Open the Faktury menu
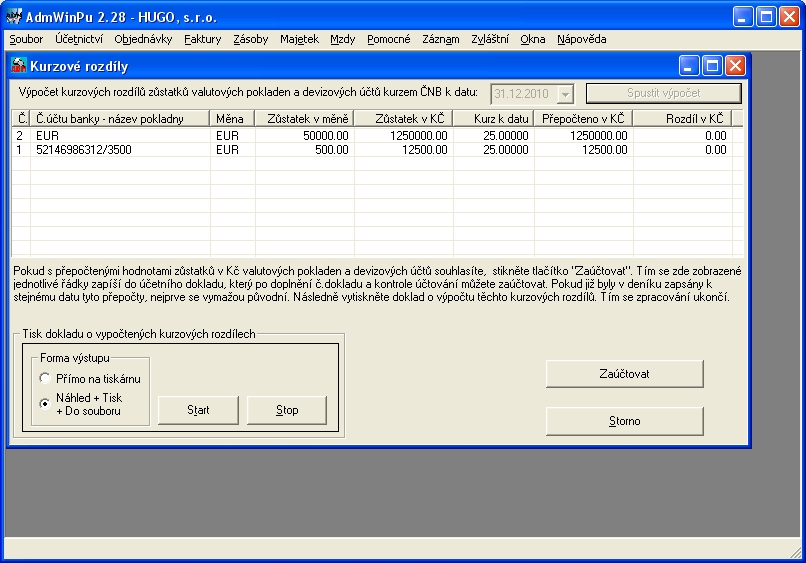 (x=203, y=39)
